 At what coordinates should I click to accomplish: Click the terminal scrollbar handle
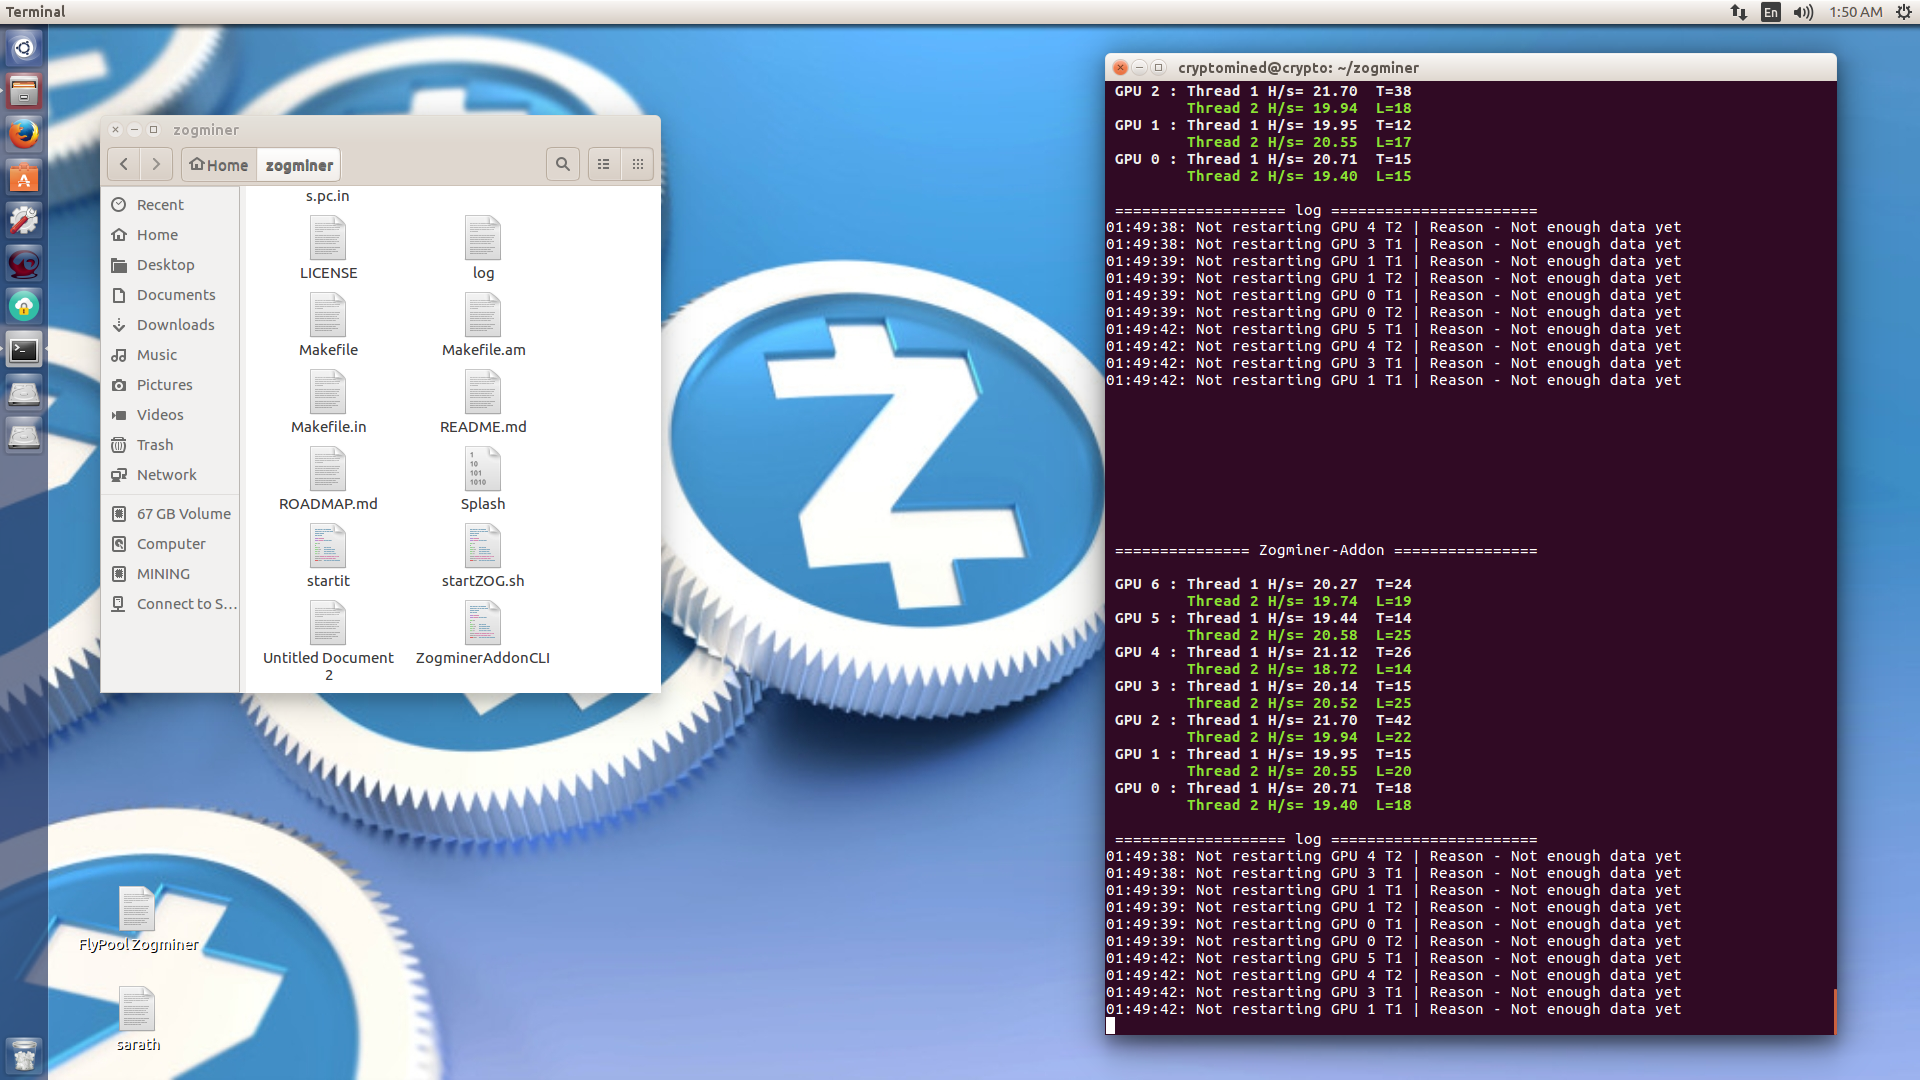[x=1834, y=1010]
